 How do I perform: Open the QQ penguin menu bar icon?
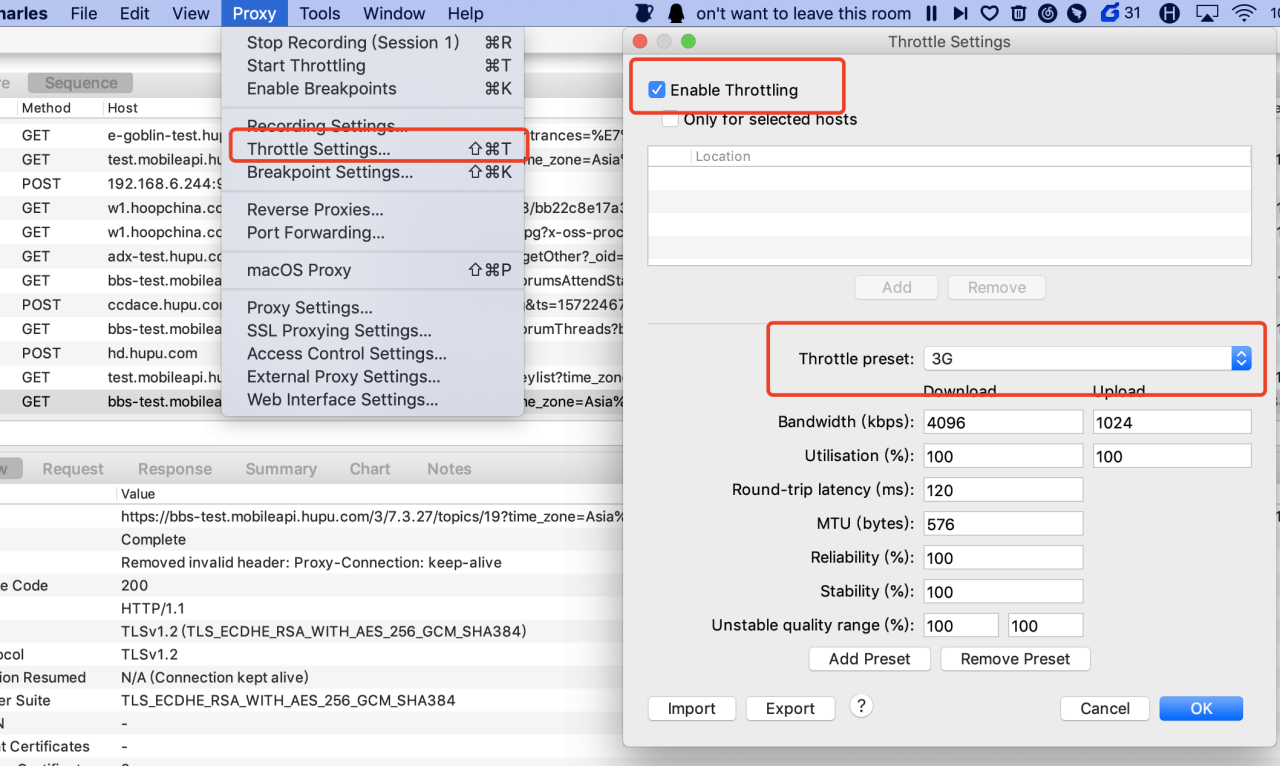677,13
